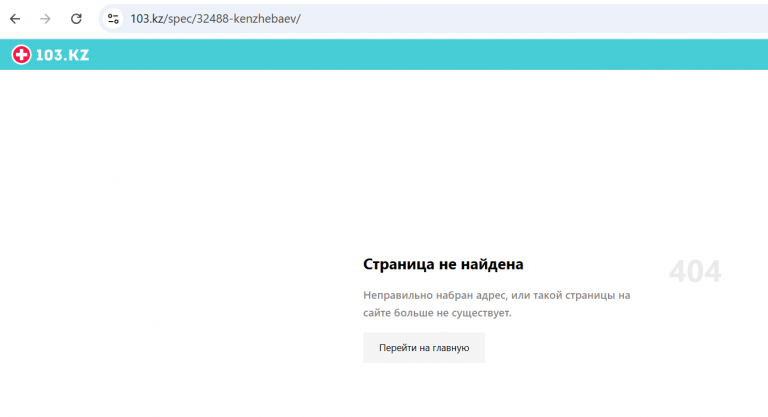Open the 103.KZ site title link
Viewport: 768px width, 417px height.
coord(62,55)
